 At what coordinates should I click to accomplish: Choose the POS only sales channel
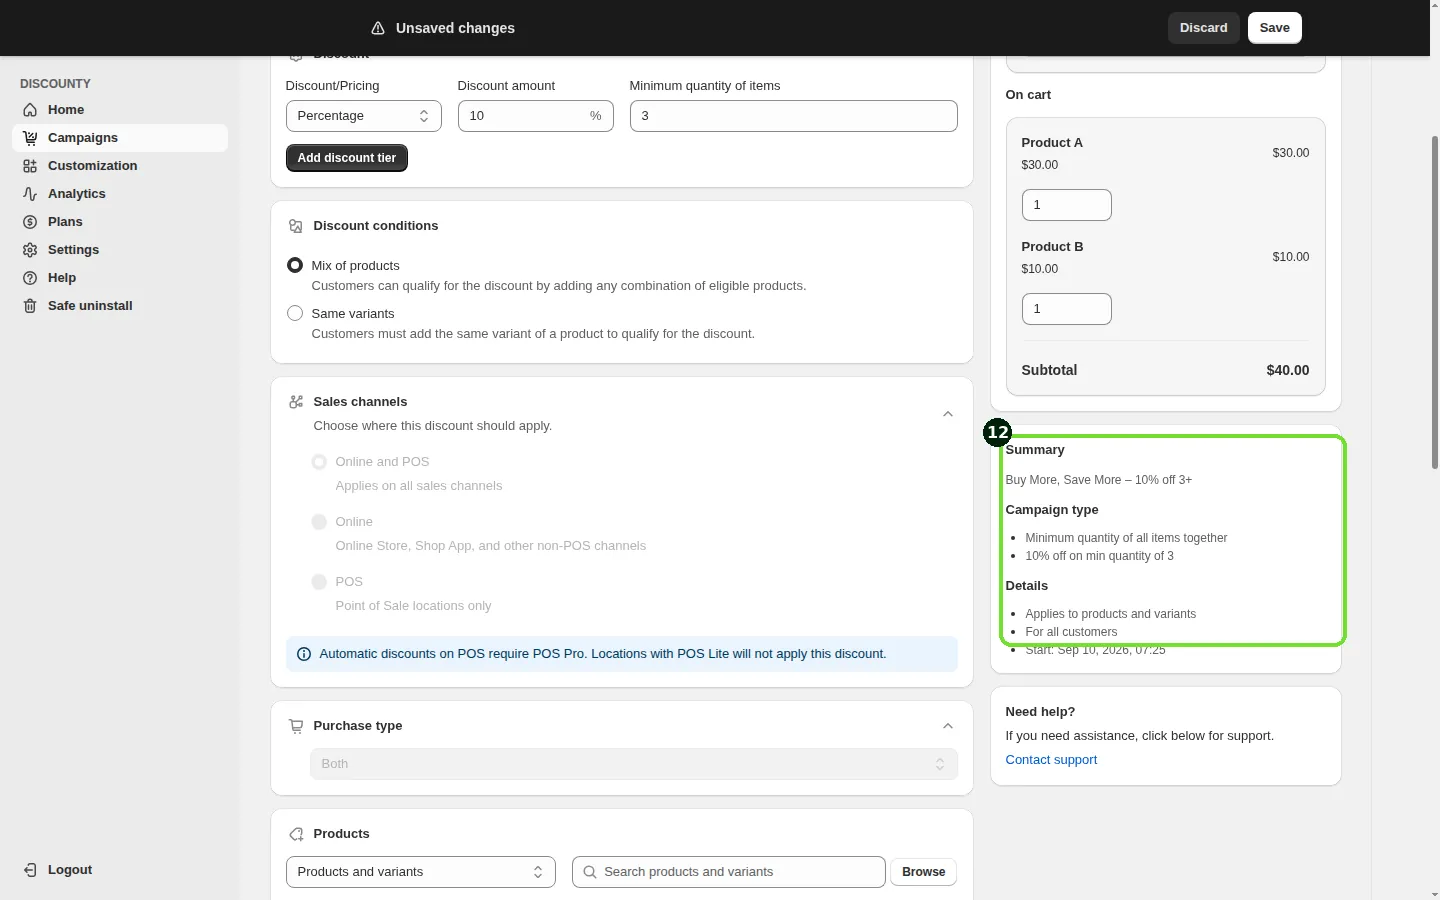click(x=319, y=582)
